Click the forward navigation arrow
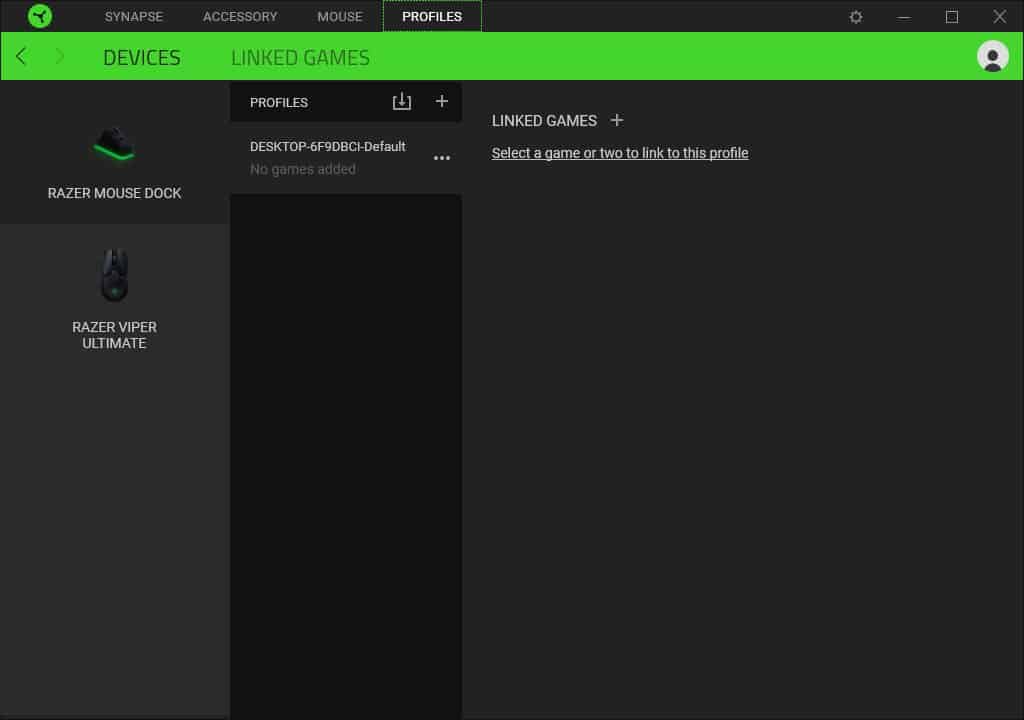 60,56
